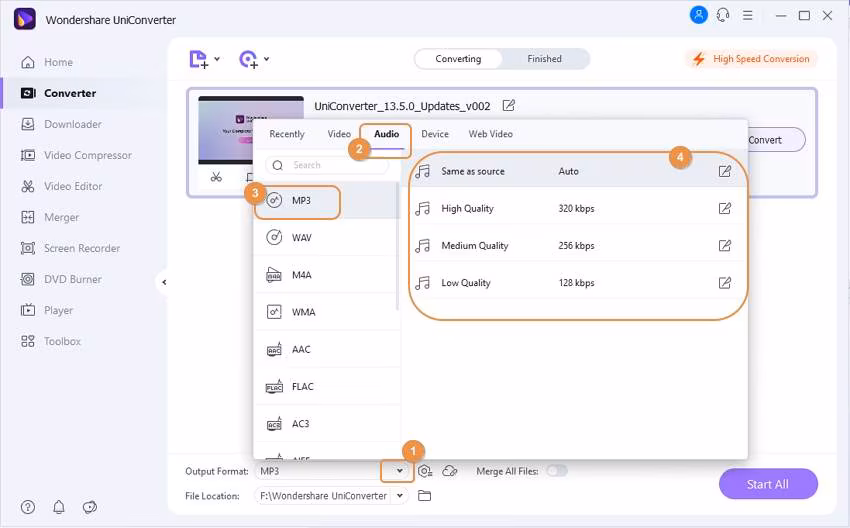Choose Same as source Auto preset
The width and height of the screenshot is (850, 528).
pyautogui.click(x=575, y=171)
